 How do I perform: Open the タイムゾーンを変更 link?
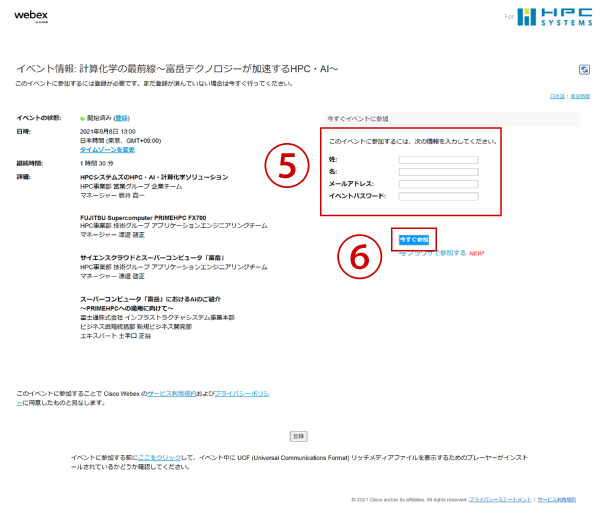(107, 150)
